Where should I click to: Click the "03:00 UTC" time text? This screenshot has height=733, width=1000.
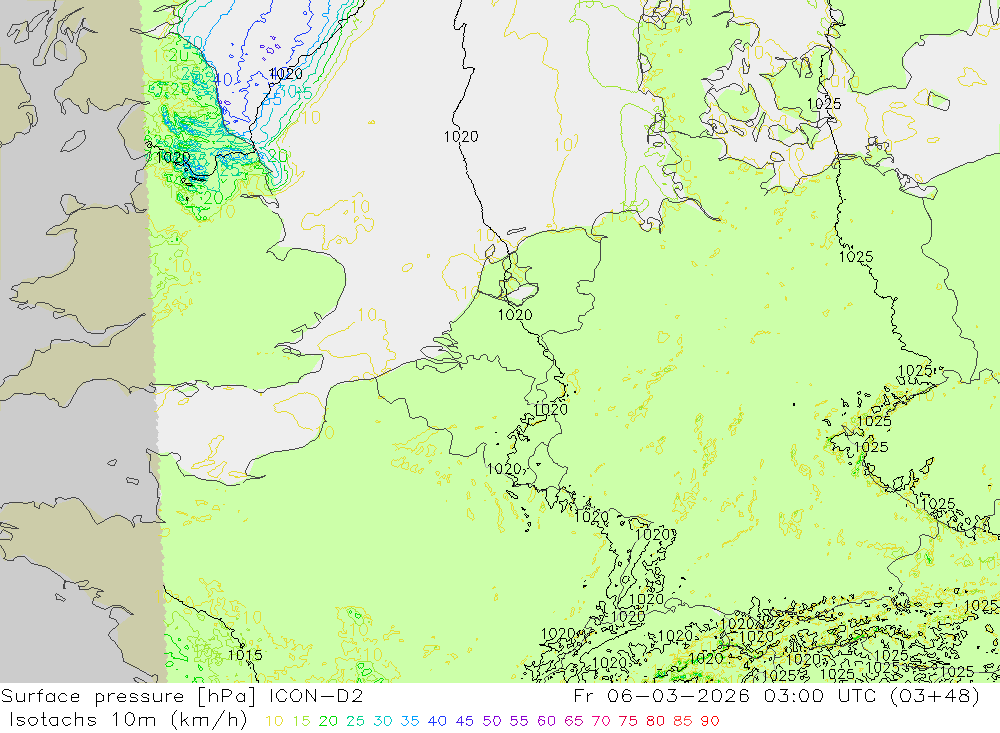click(x=820, y=696)
